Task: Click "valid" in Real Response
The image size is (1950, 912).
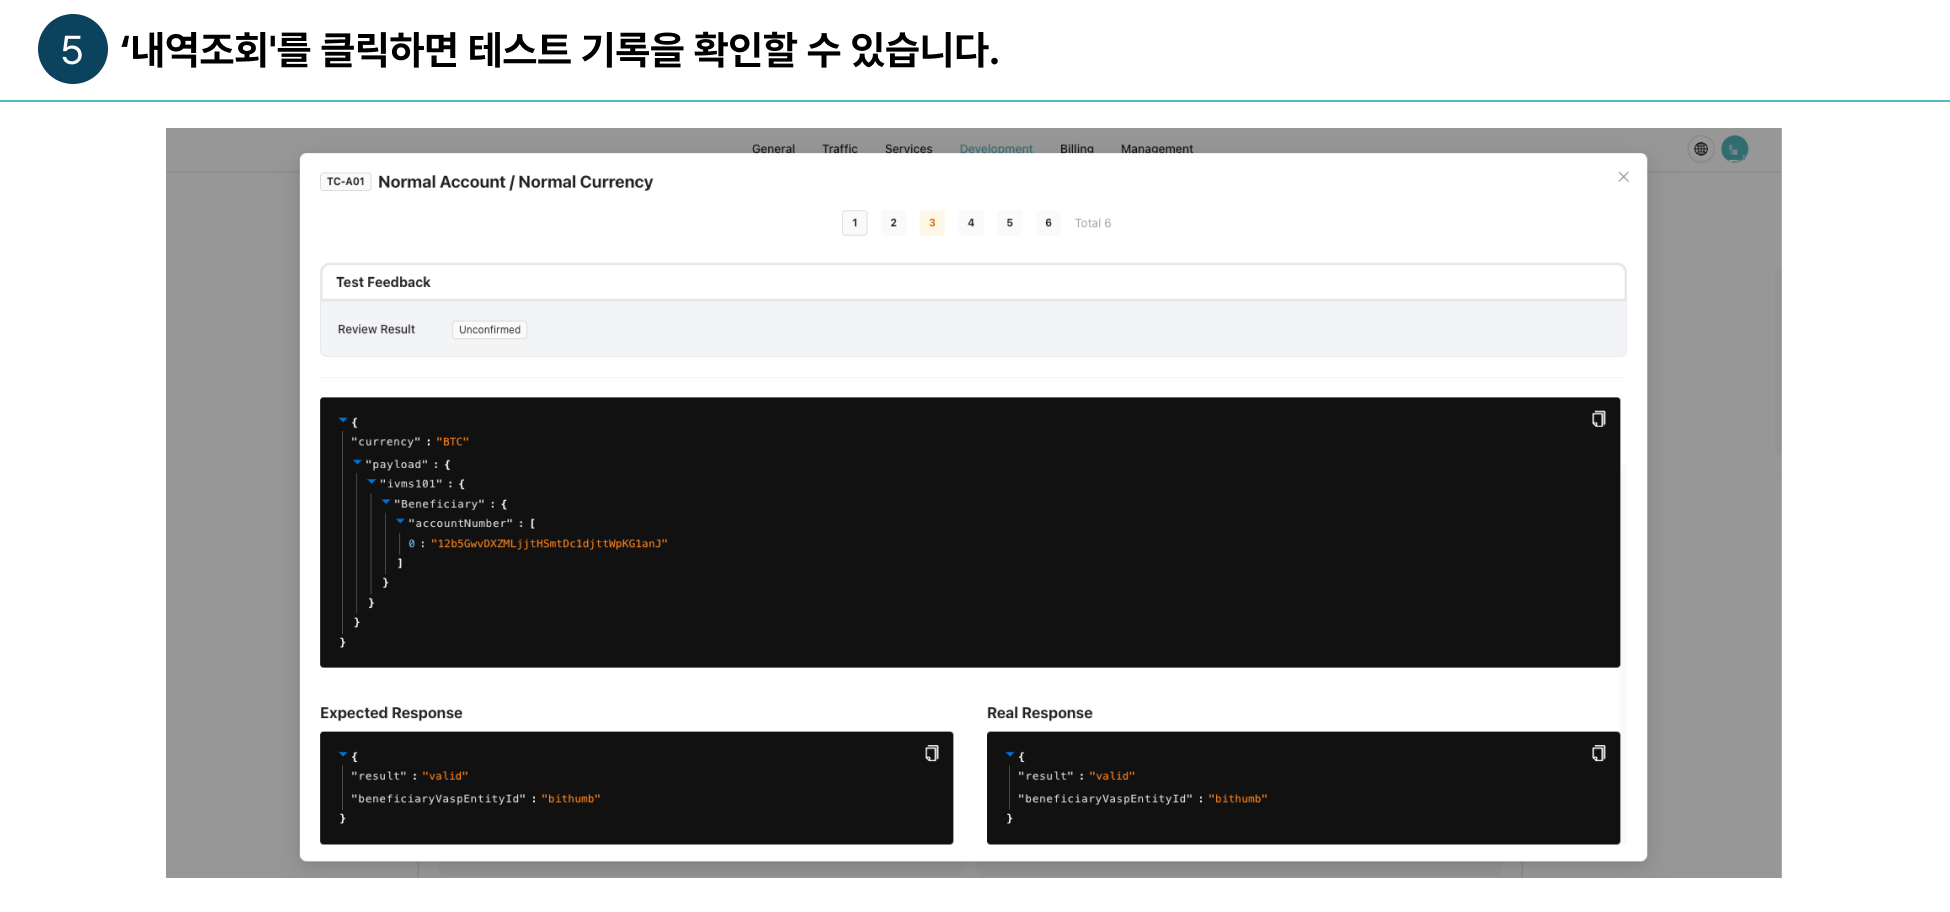Action: click(1112, 776)
